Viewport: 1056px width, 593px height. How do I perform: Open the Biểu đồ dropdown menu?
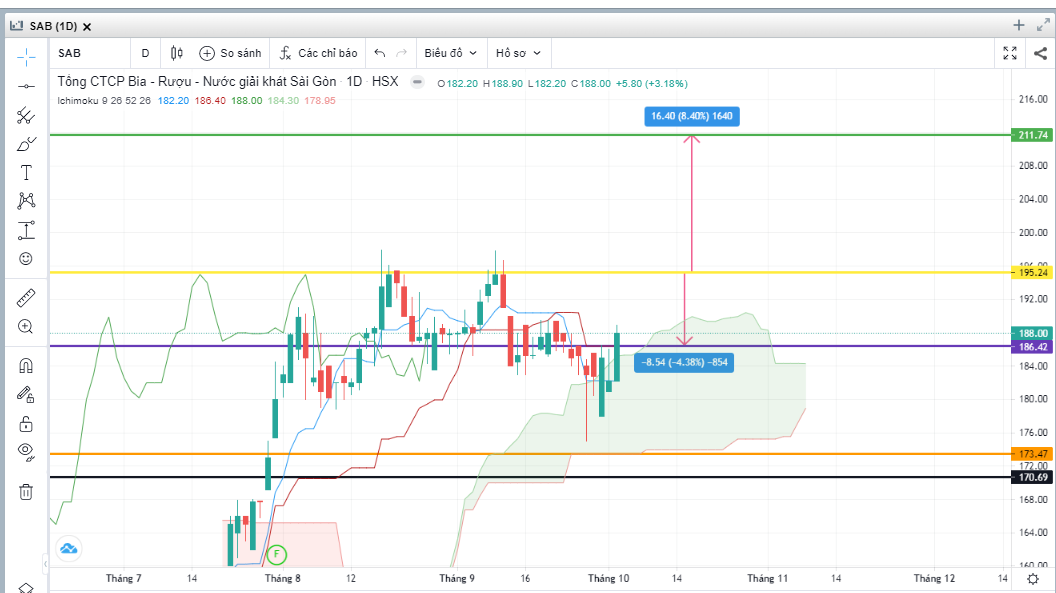tap(451, 53)
